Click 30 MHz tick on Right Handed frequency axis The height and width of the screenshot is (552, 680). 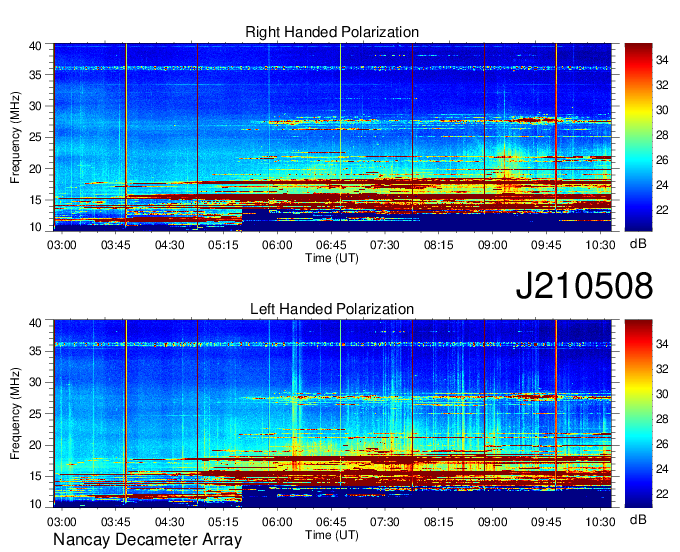point(35,106)
